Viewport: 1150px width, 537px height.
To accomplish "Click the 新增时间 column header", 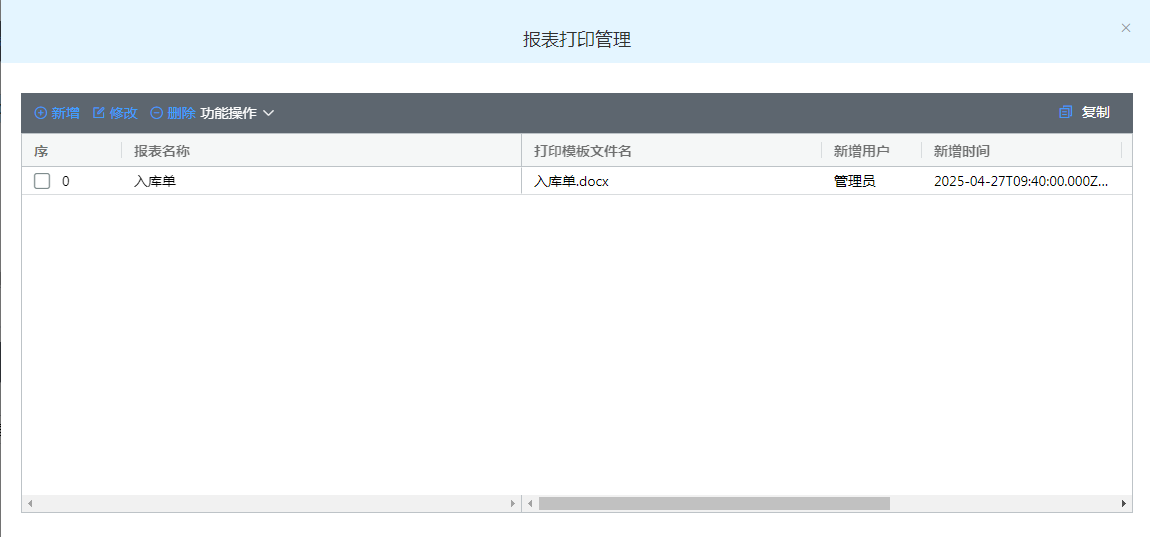I will click(962, 151).
